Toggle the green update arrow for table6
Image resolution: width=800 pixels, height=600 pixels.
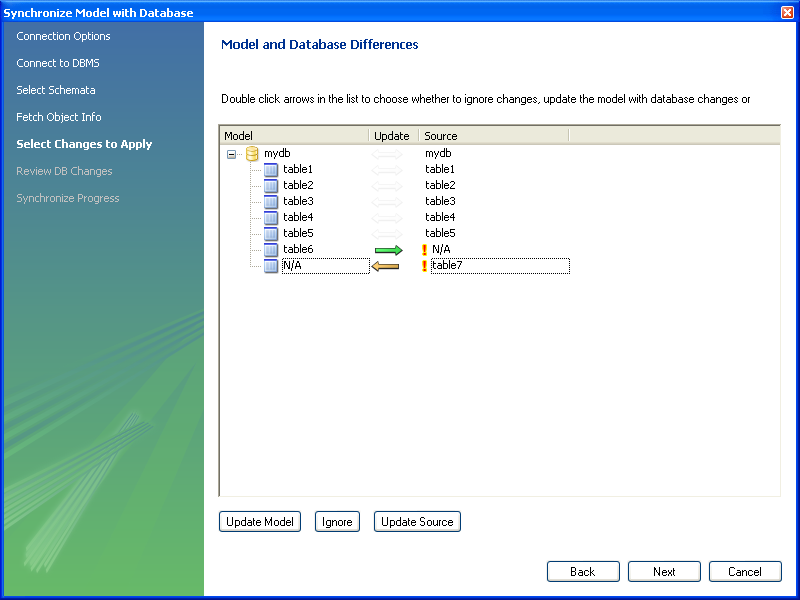389,249
